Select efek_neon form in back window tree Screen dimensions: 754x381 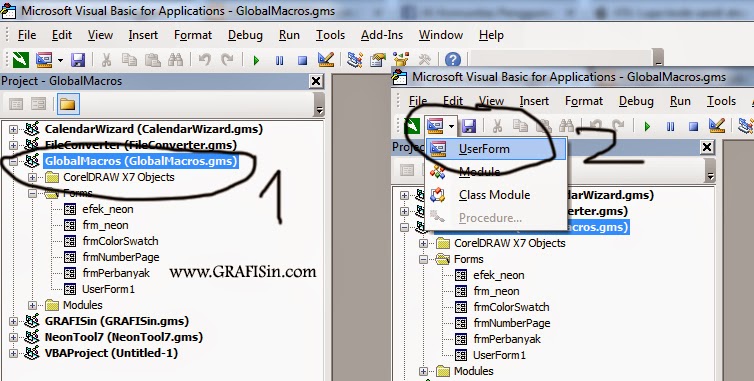tap(108, 209)
